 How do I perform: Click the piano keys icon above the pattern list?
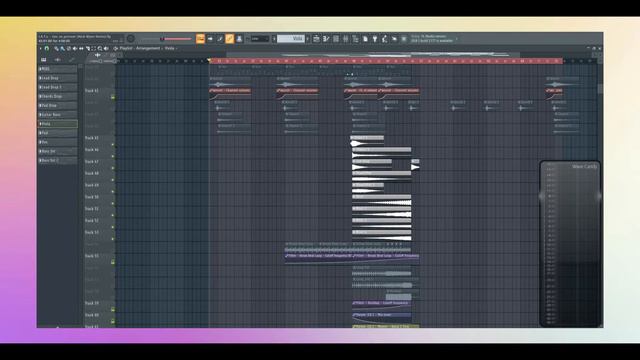click(x=43, y=60)
